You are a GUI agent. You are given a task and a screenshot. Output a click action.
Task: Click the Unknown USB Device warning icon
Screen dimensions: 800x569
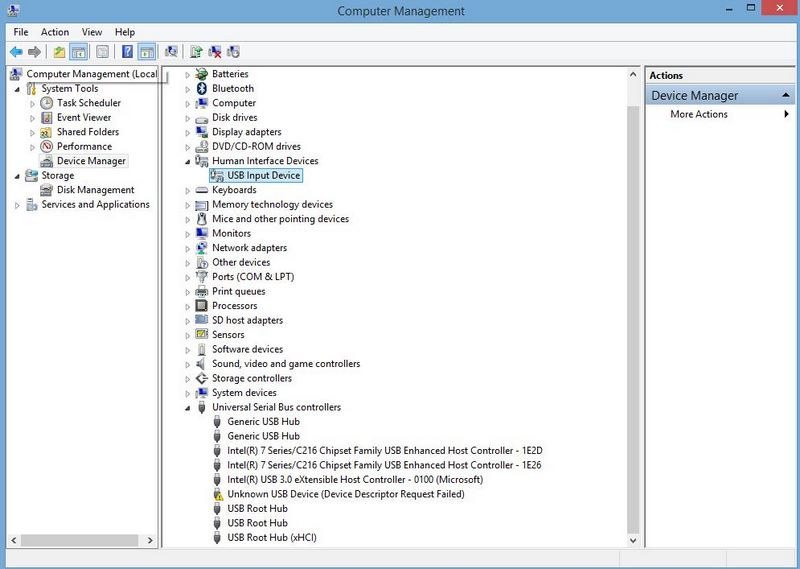point(217,494)
